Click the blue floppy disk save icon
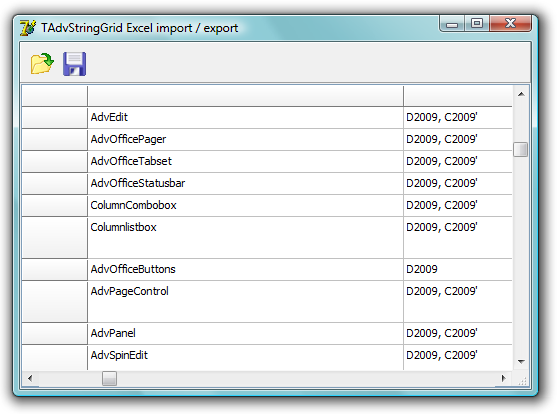 click(x=75, y=64)
